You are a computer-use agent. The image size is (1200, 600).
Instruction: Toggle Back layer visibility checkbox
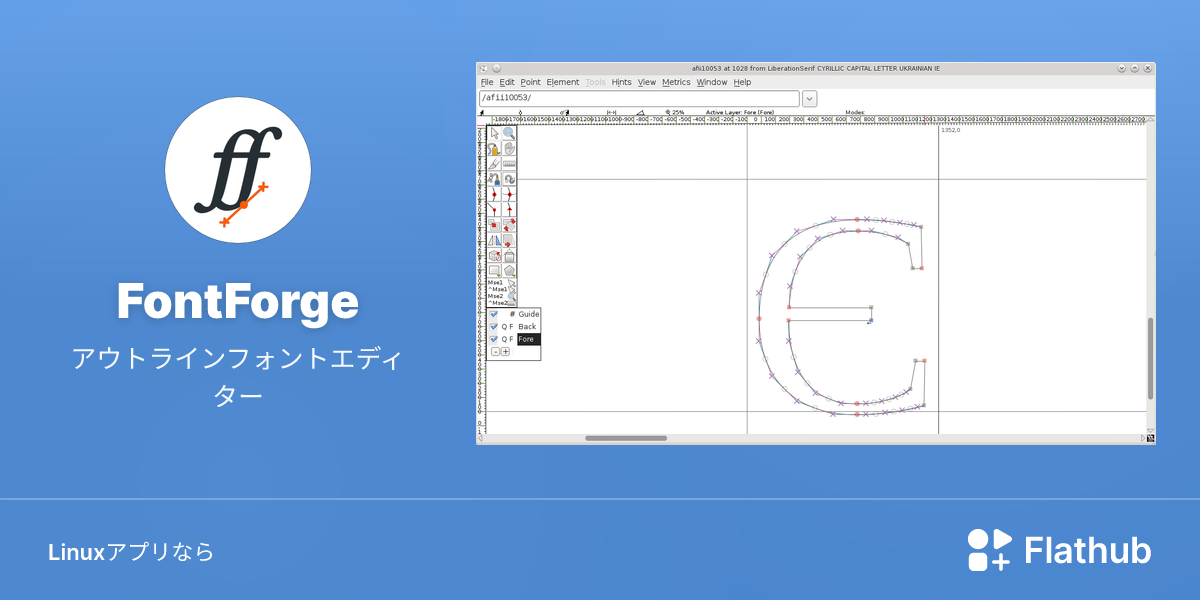493,327
